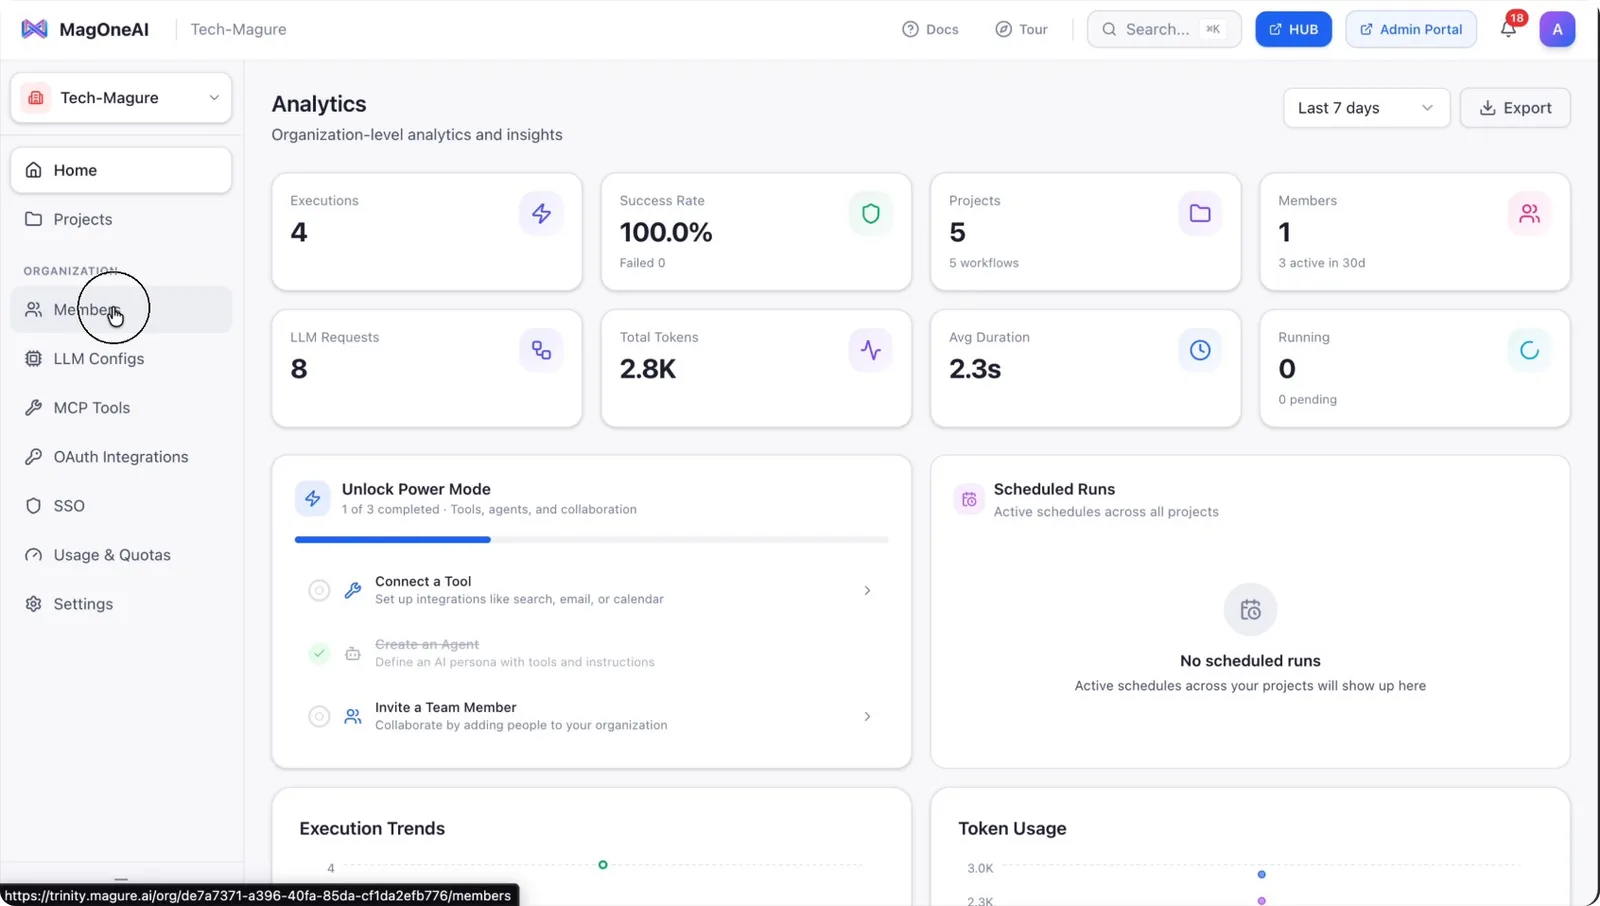Click the Projects folder icon in card
1600x906 pixels.
(1200, 213)
